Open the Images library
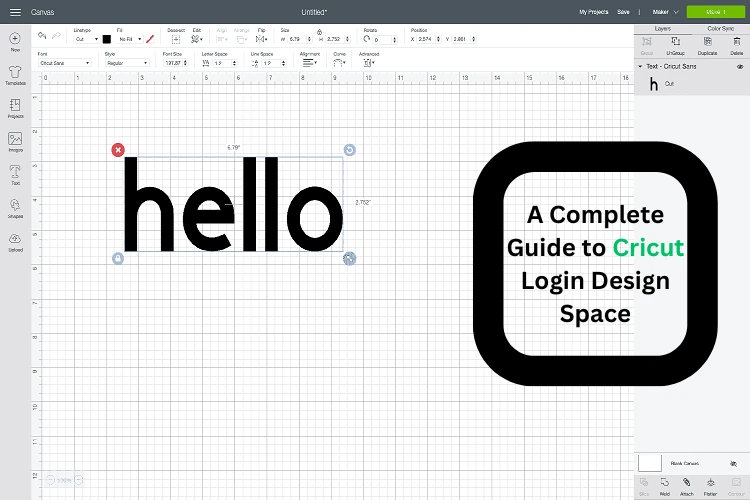The image size is (750, 500). [x=15, y=139]
